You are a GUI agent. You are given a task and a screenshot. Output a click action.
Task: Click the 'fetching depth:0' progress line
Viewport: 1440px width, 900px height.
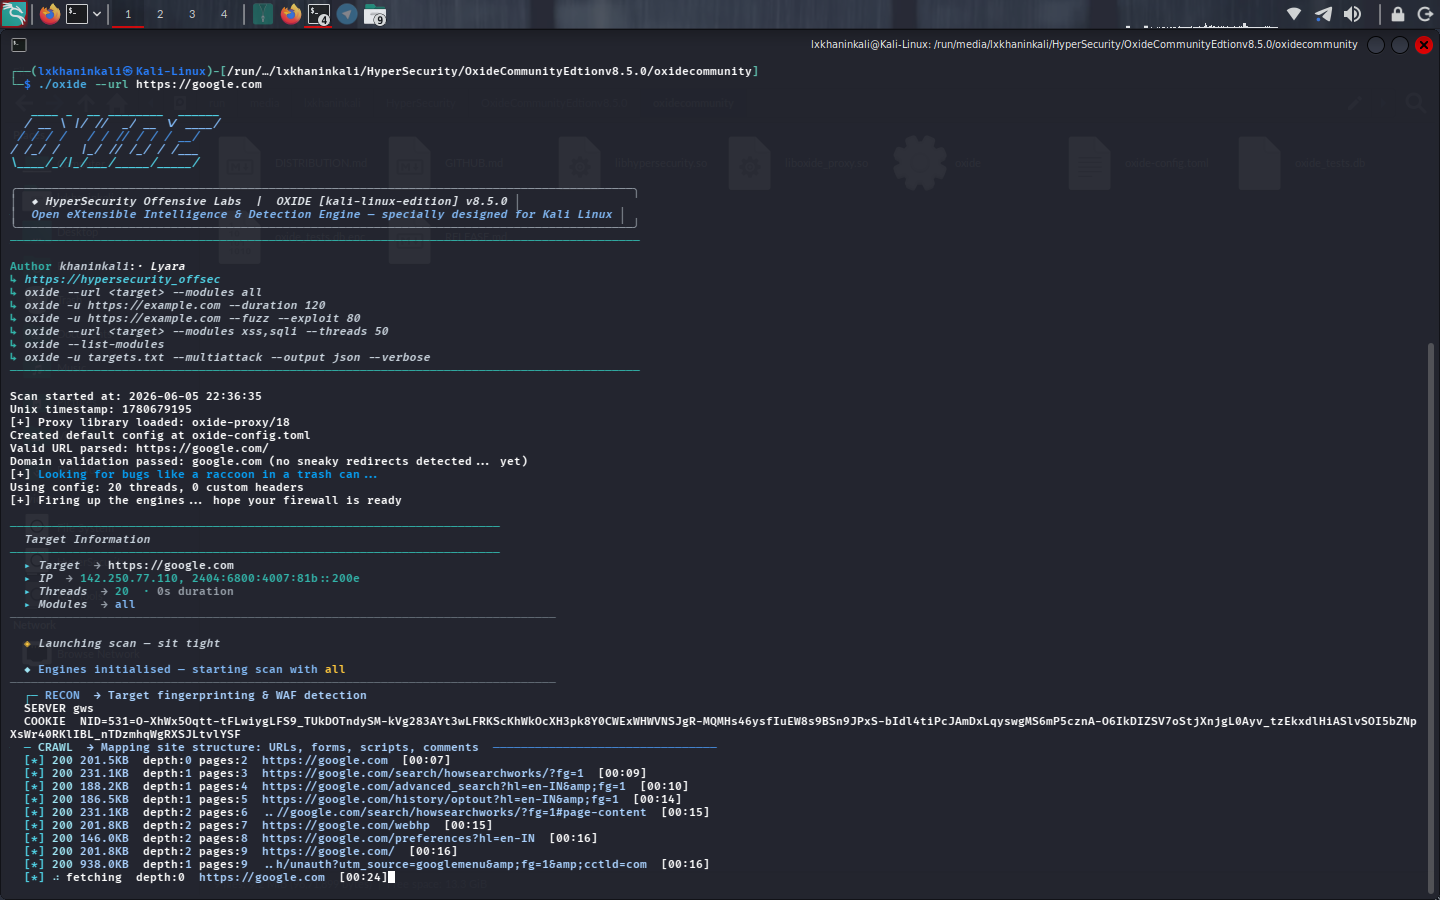(210, 878)
